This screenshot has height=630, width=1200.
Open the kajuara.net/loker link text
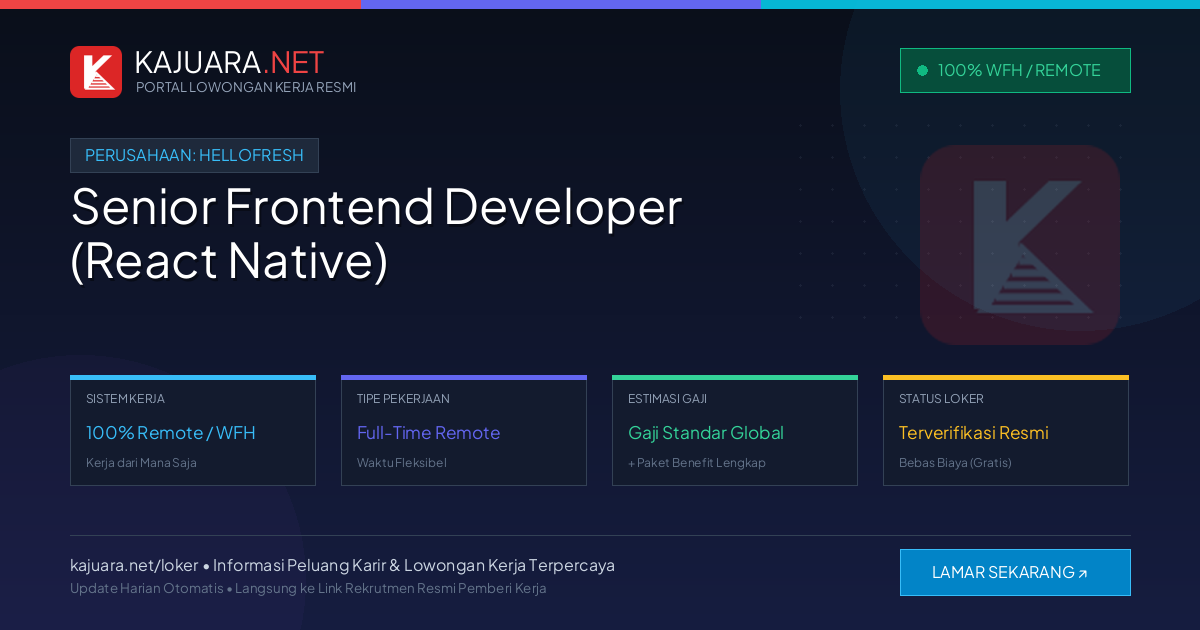[x=134, y=565]
